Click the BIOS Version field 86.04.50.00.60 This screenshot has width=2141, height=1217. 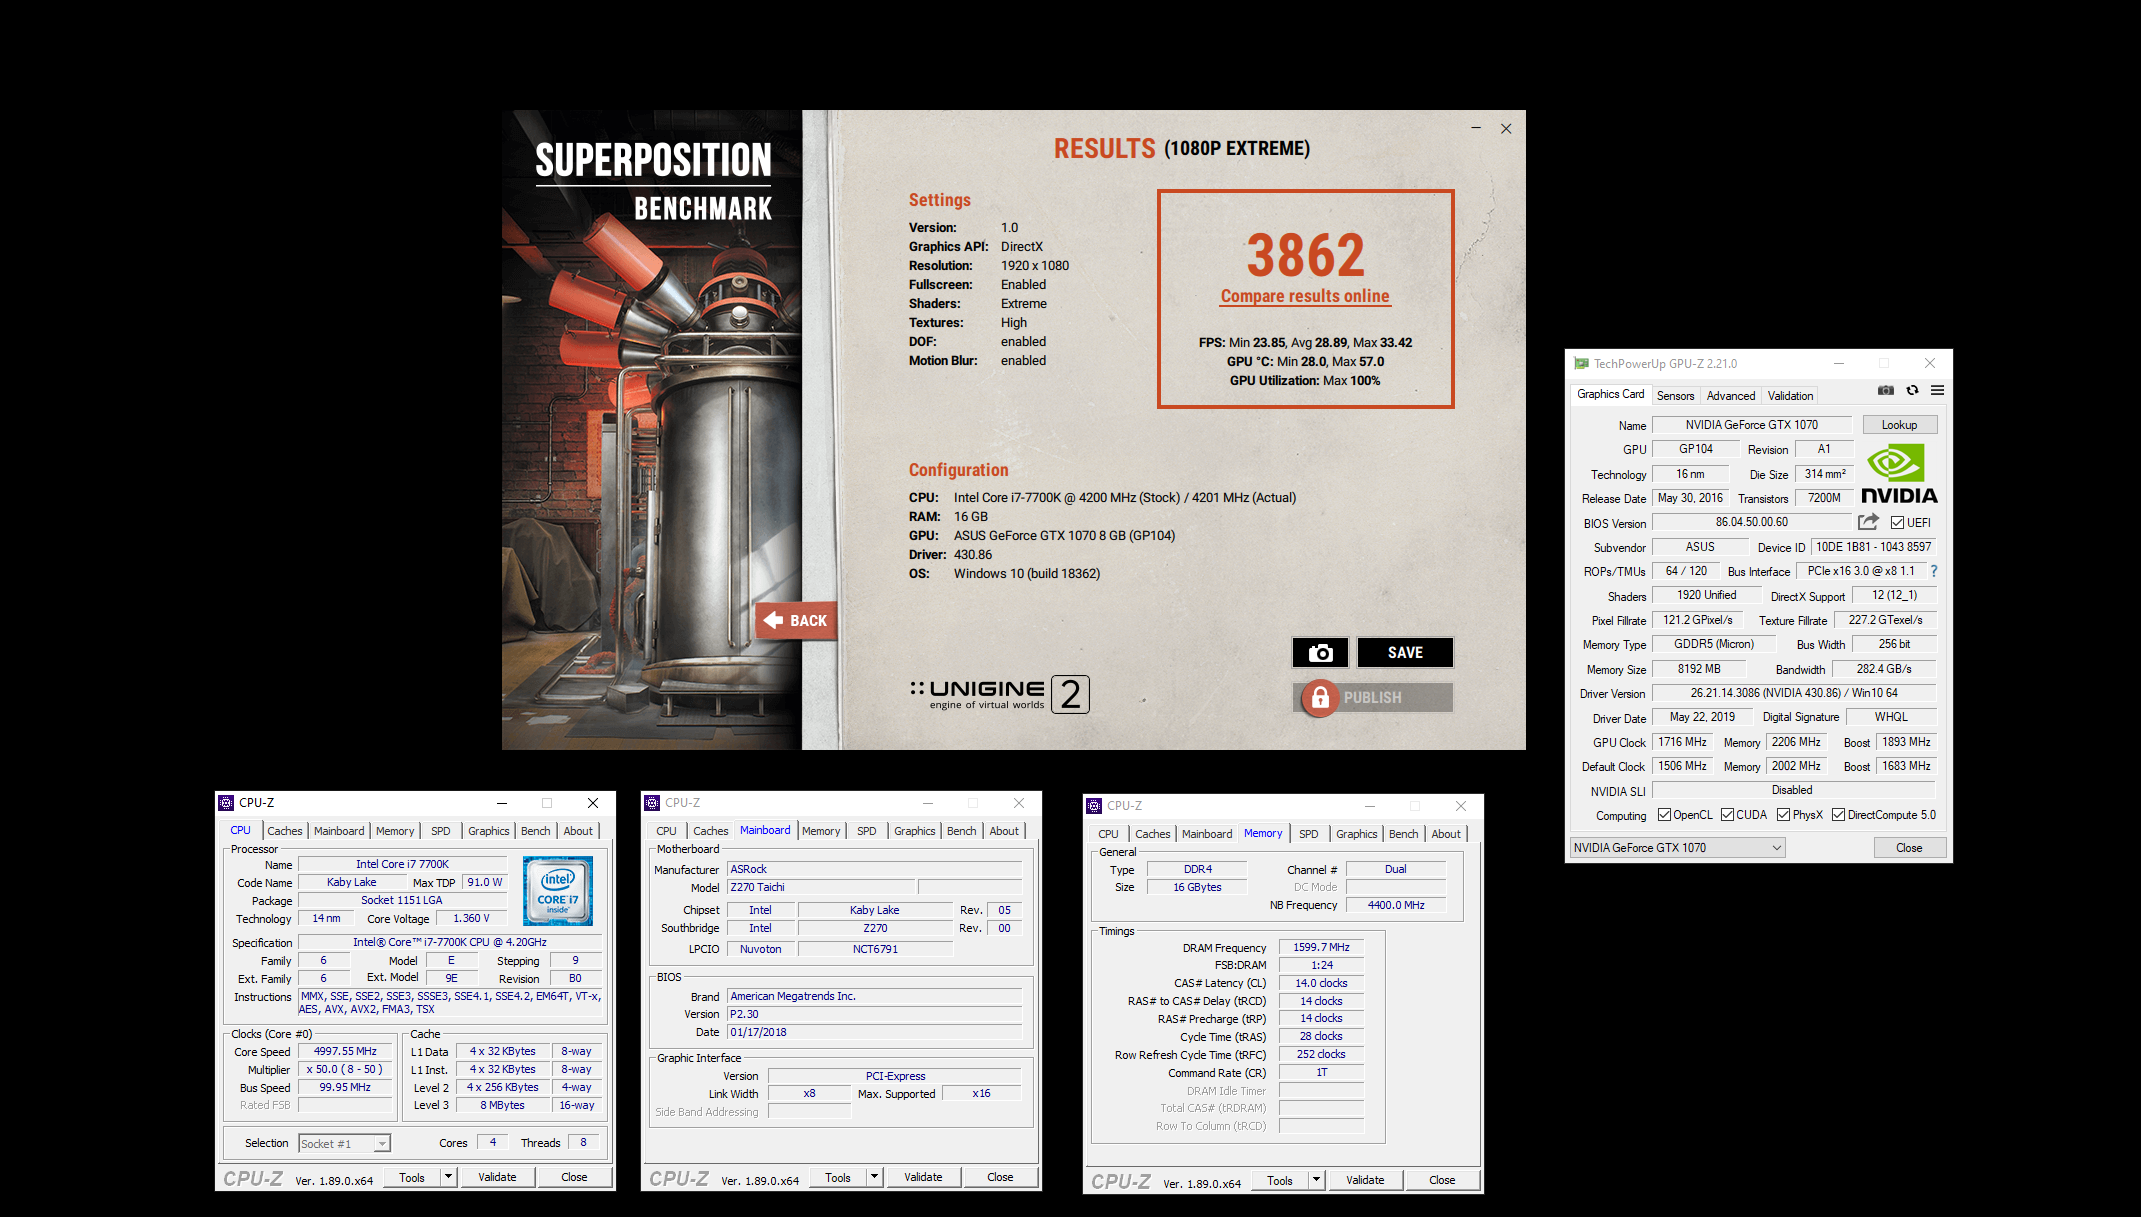[x=1751, y=522]
